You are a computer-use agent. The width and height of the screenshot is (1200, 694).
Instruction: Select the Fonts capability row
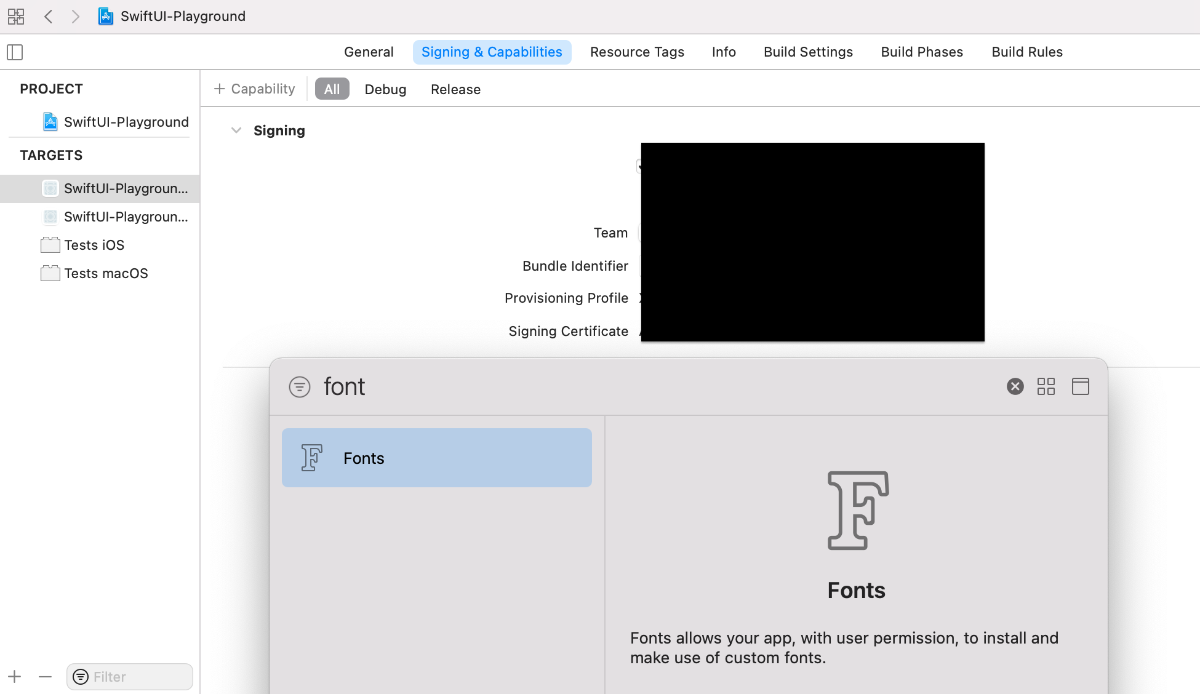(437, 458)
